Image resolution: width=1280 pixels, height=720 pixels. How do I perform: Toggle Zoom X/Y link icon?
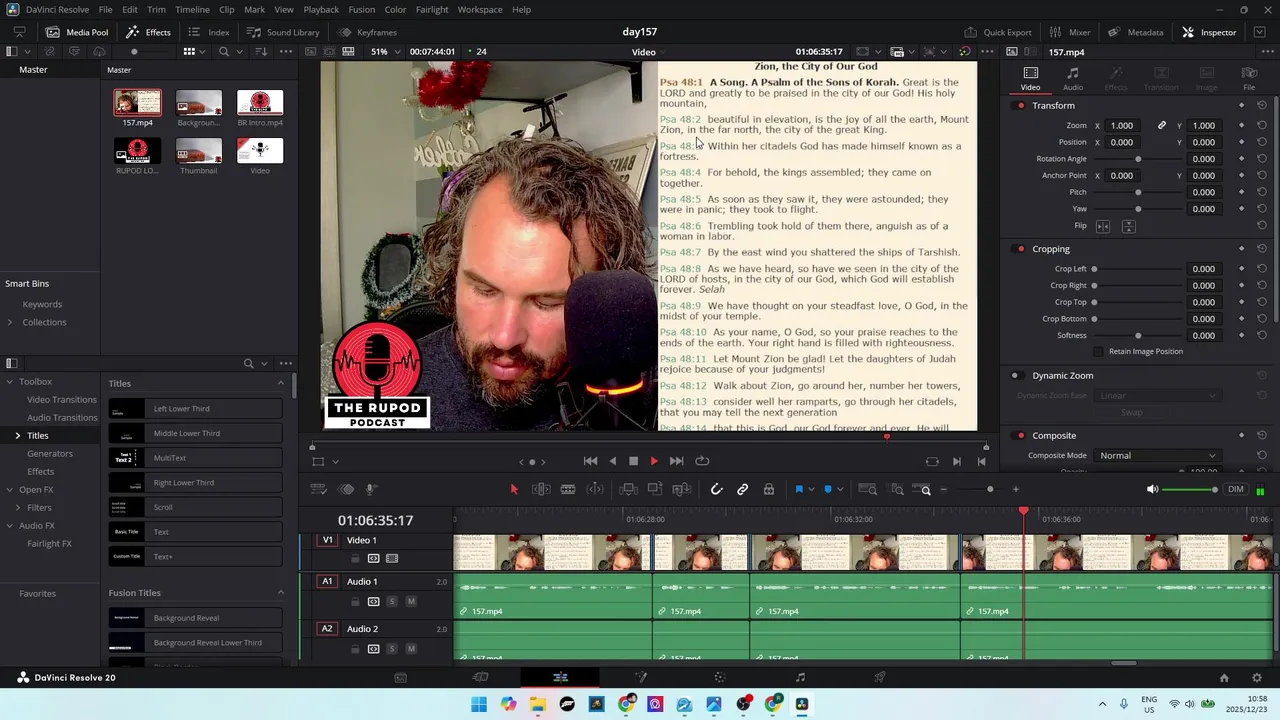1162,126
